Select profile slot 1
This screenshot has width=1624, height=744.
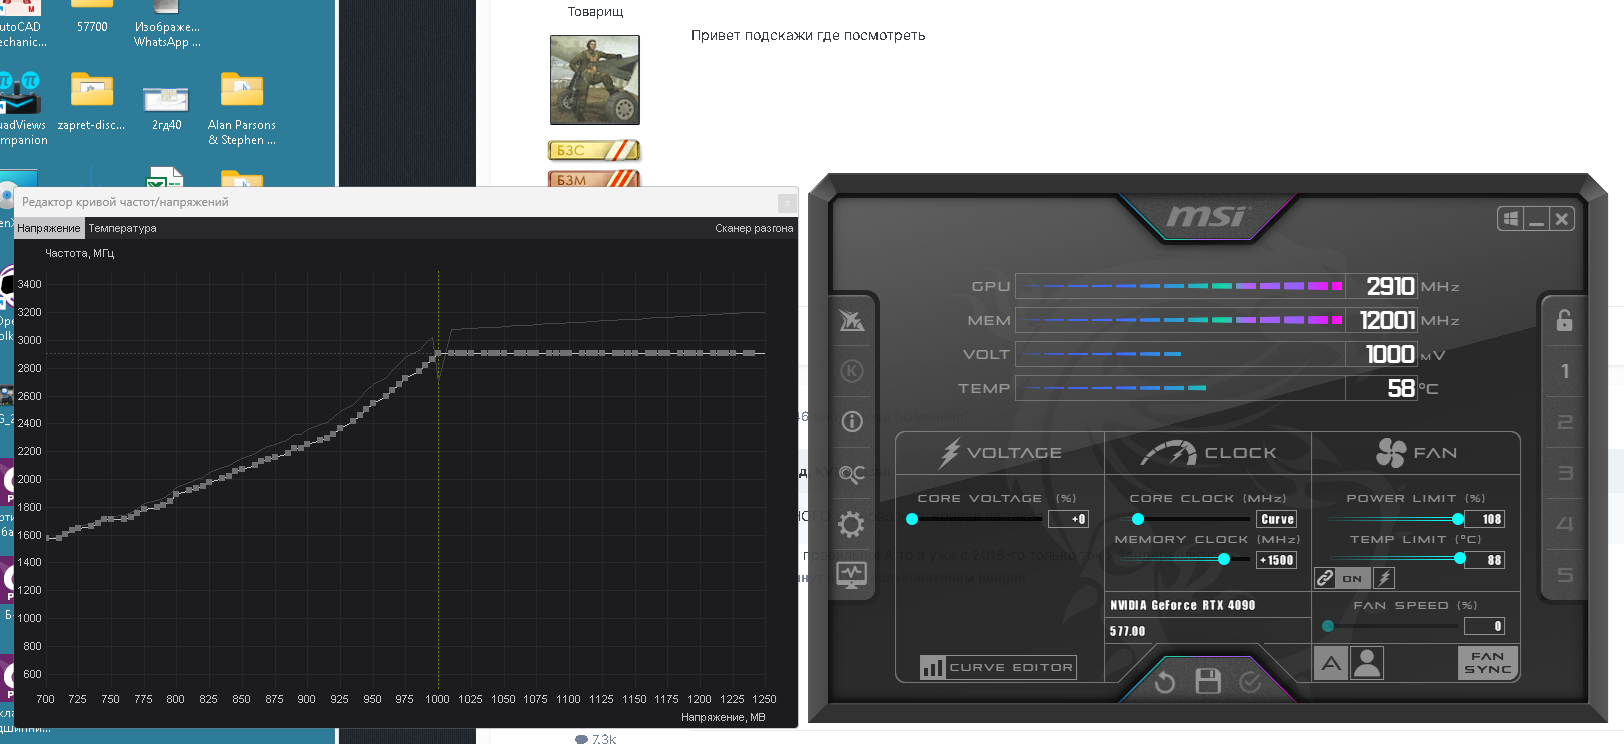(x=1565, y=371)
